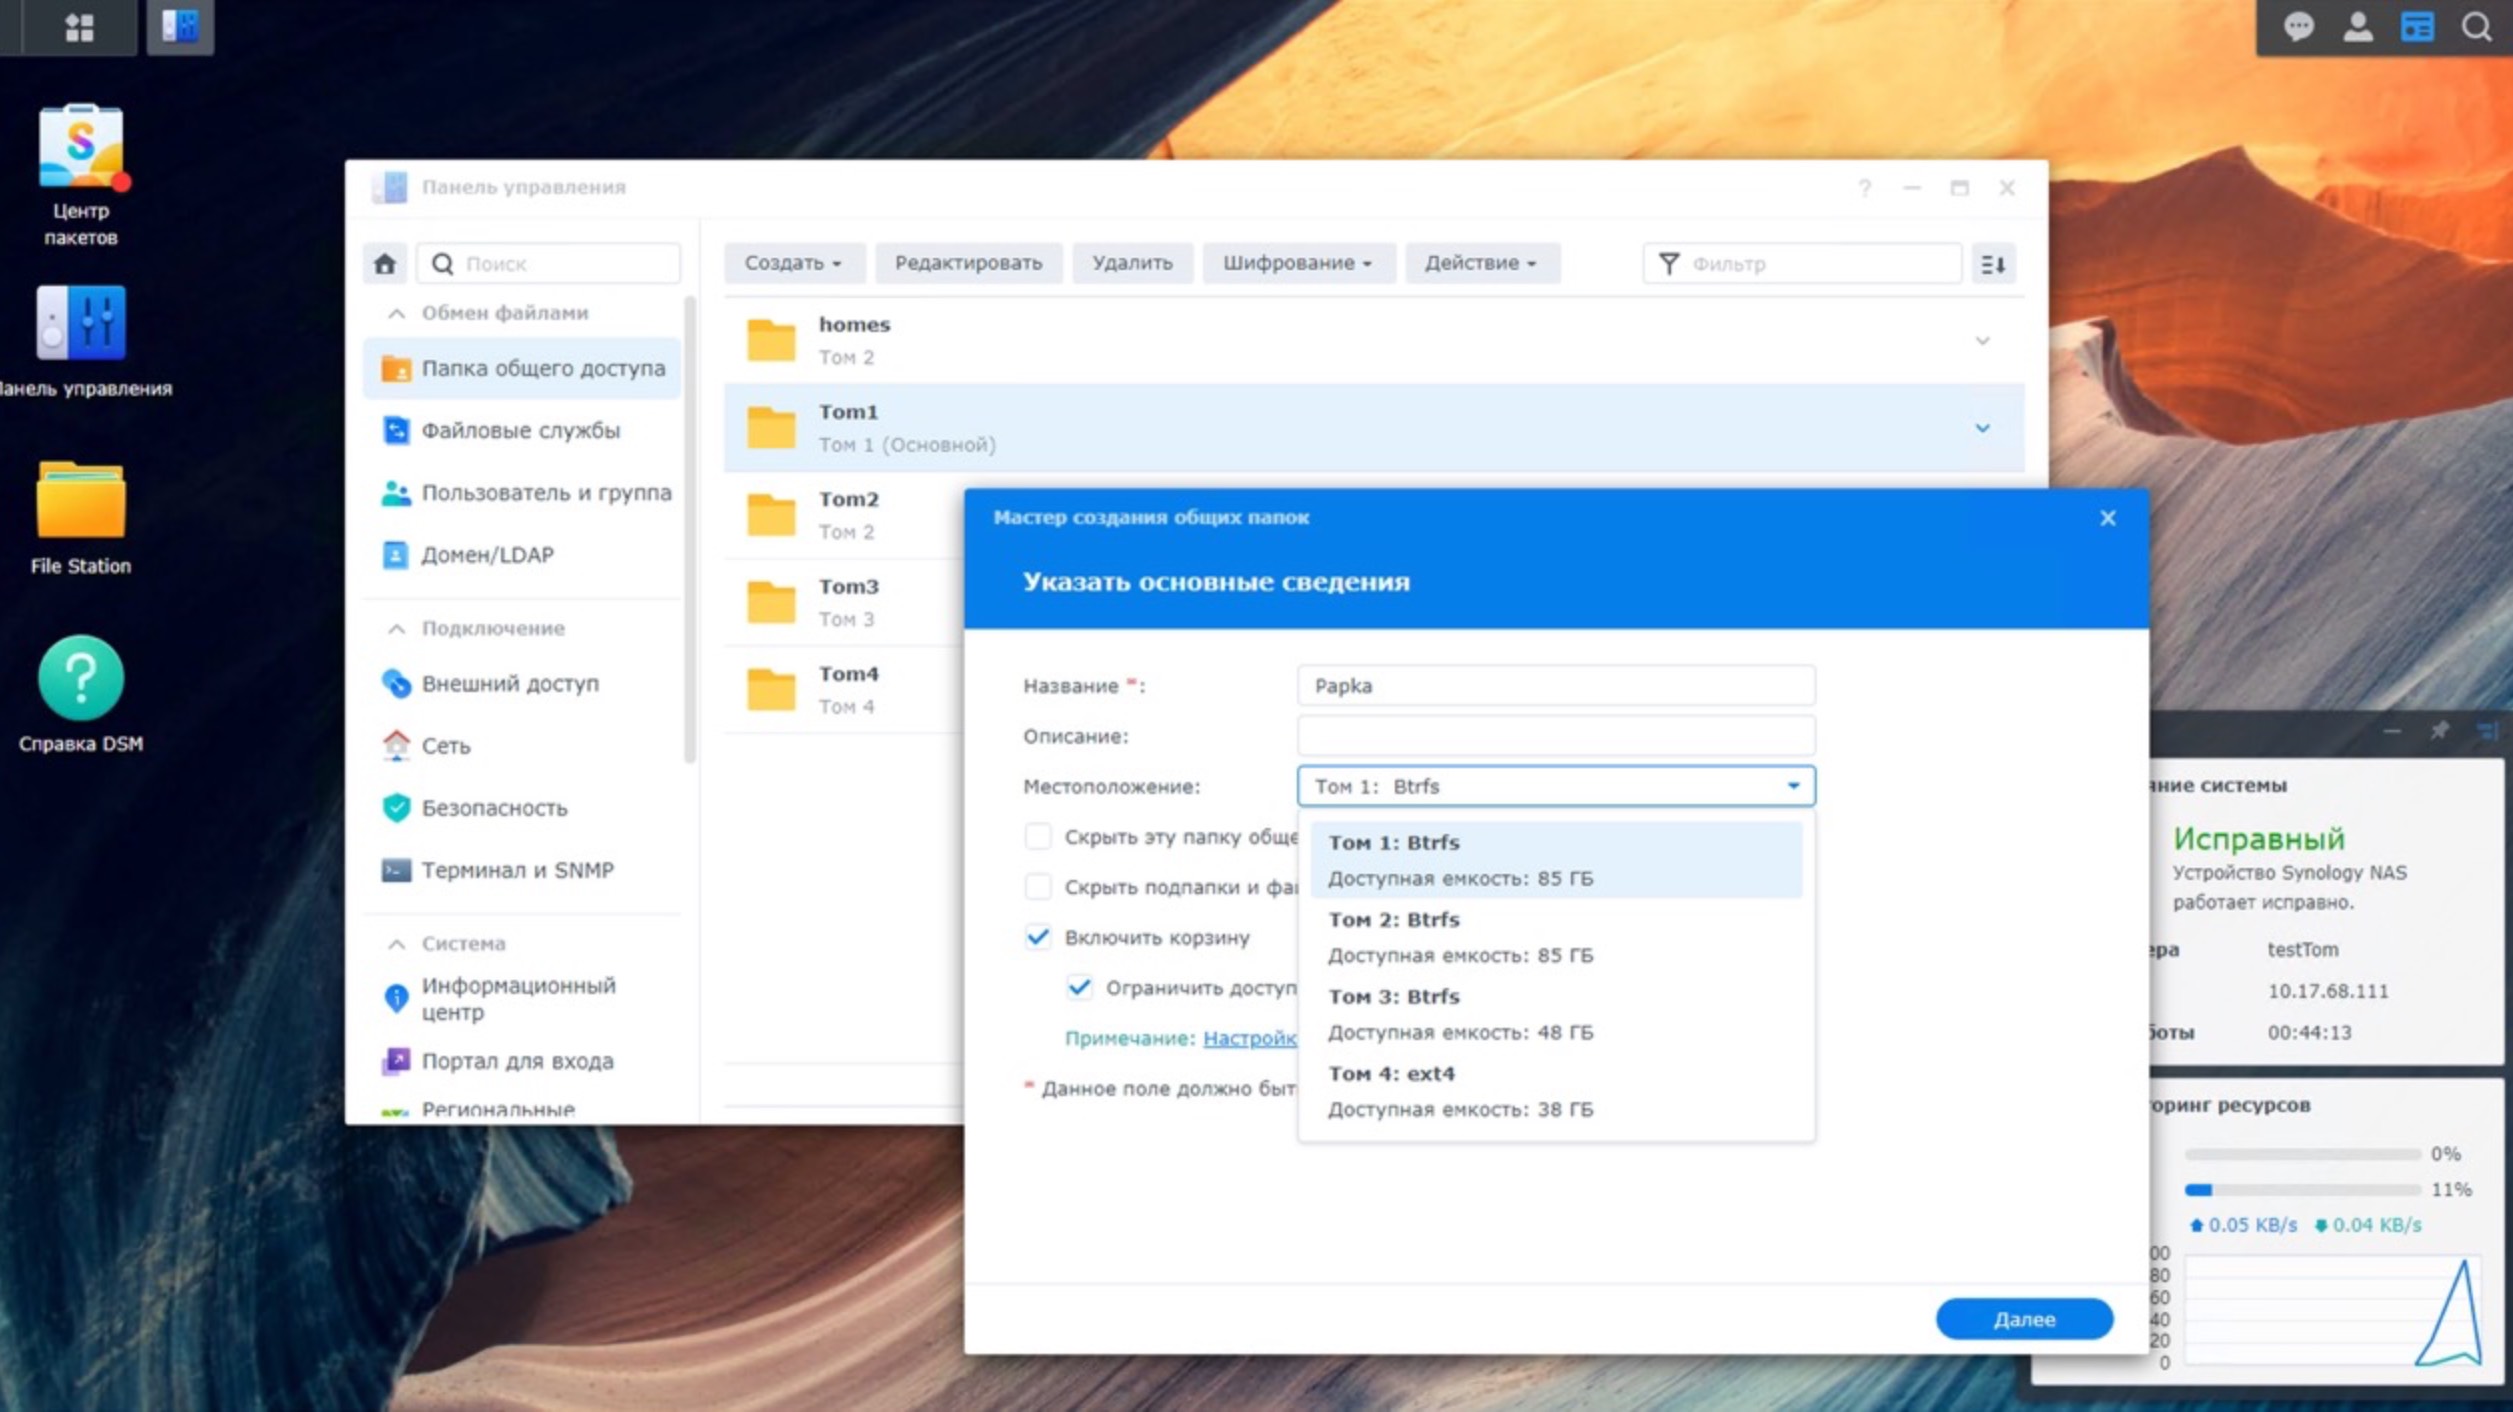Screen dimensions: 2513x1412
Task: Uncheck Включить корзину option
Action: click(1038, 938)
